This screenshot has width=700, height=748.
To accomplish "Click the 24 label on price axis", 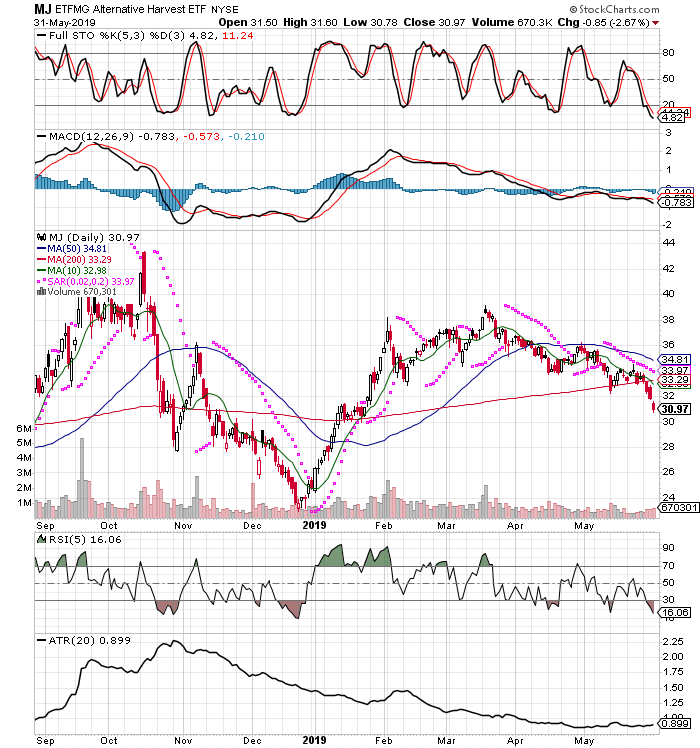I will pyautogui.click(x=669, y=498).
